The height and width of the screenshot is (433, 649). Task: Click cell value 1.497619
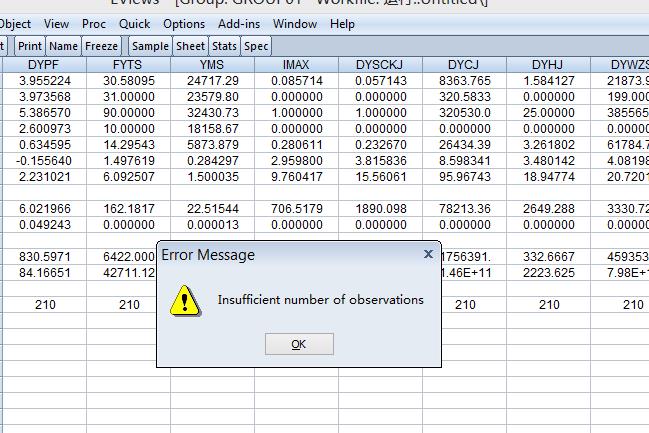click(x=129, y=161)
